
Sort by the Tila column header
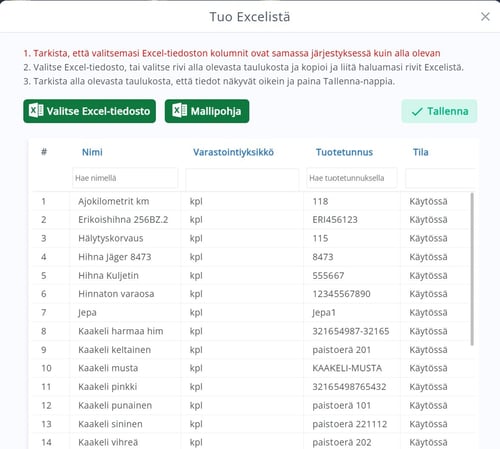(420, 152)
